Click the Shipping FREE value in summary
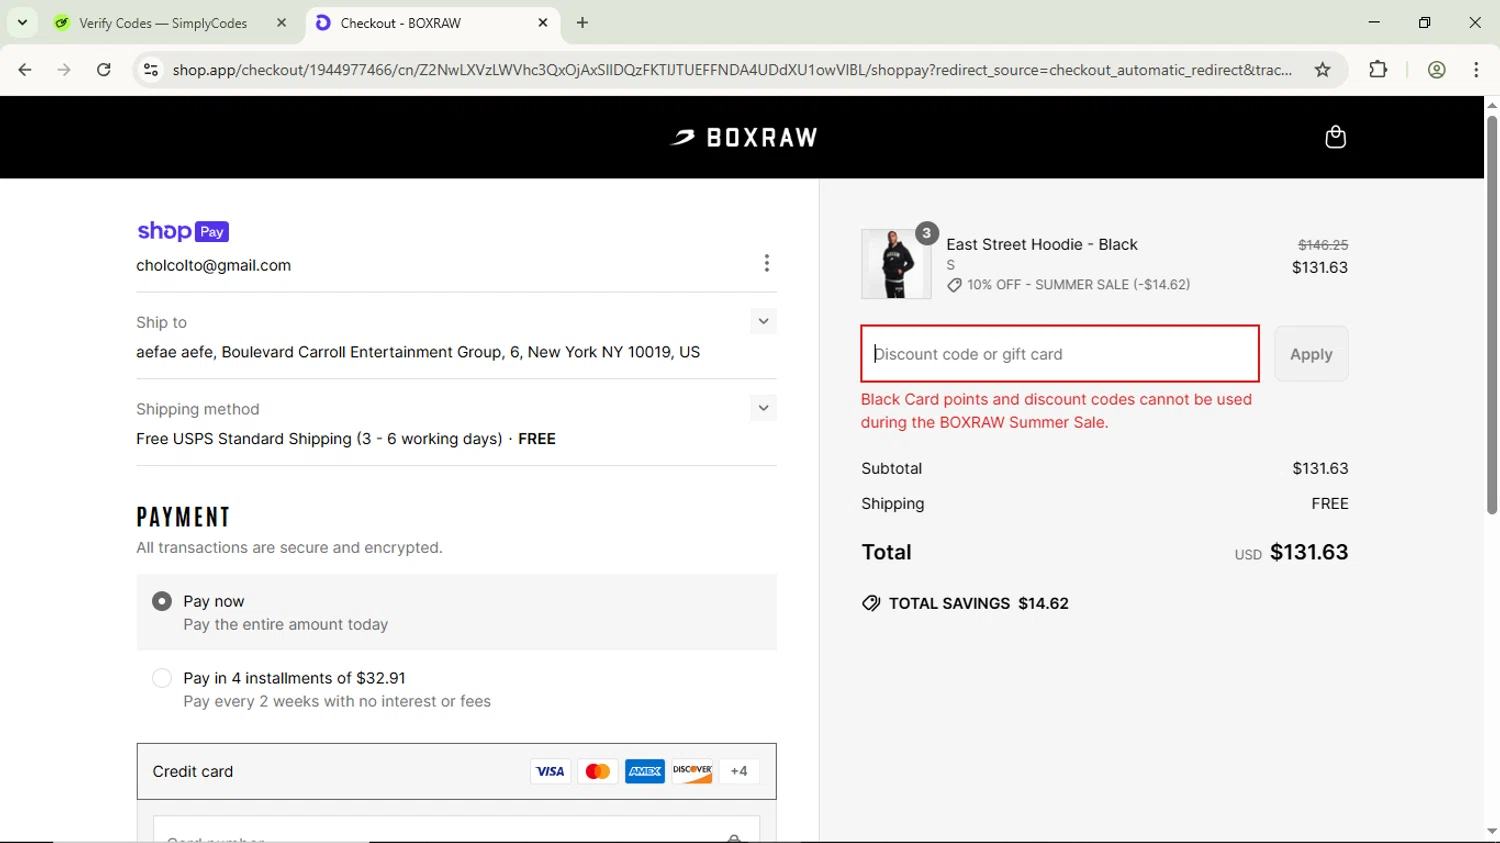1500x843 pixels. [x=1330, y=504]
